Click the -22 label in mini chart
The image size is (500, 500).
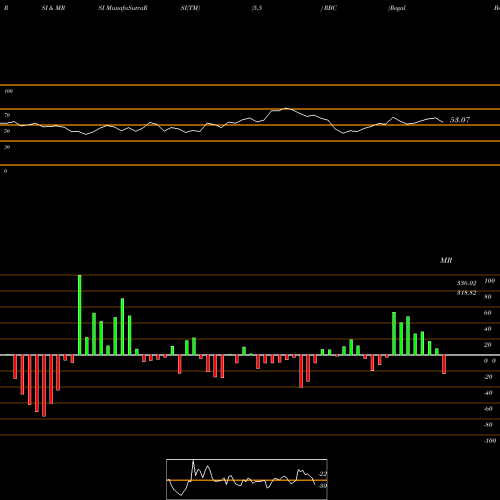pyautogui.click(x=323, y=474)
